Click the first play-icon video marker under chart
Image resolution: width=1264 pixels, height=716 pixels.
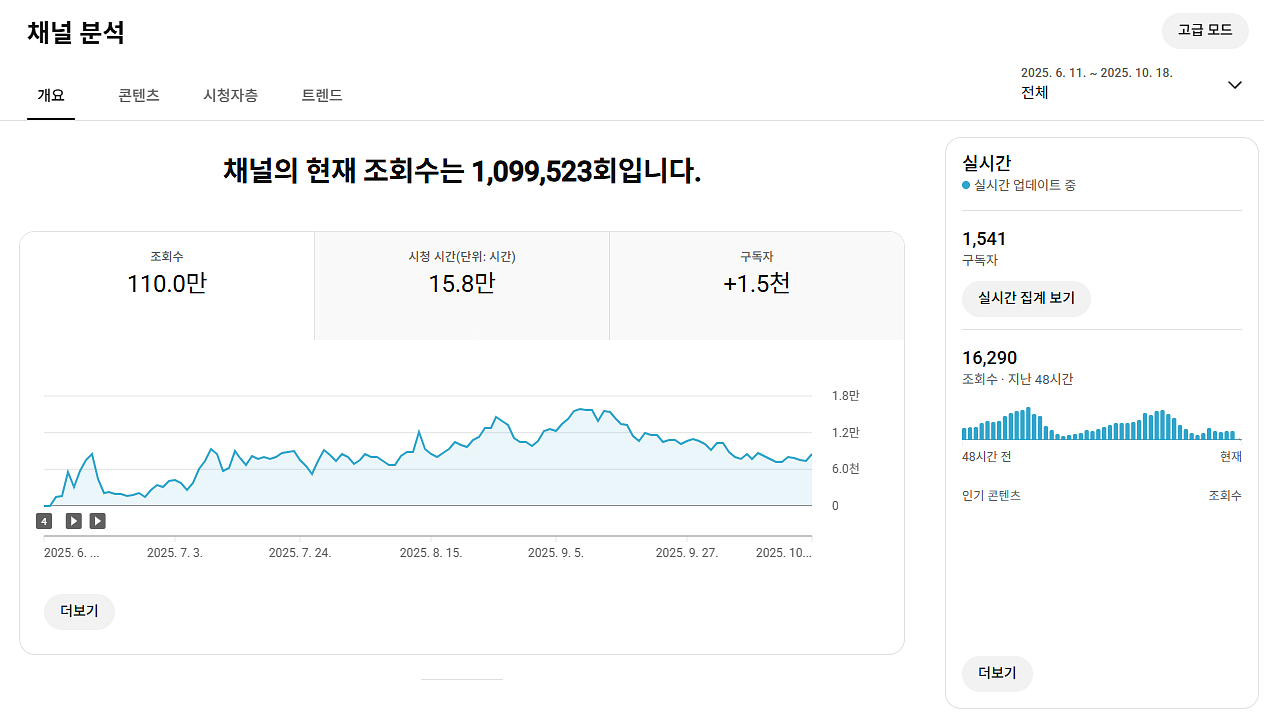point(74,521)
